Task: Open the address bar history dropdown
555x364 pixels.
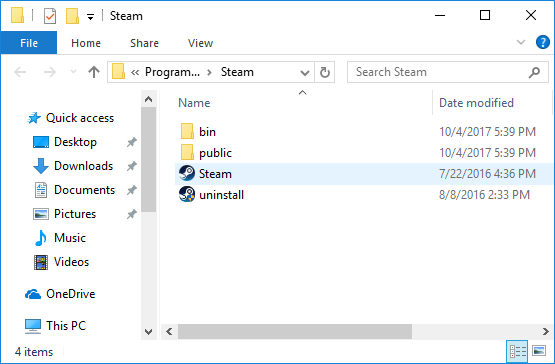Action: point(305,73)
